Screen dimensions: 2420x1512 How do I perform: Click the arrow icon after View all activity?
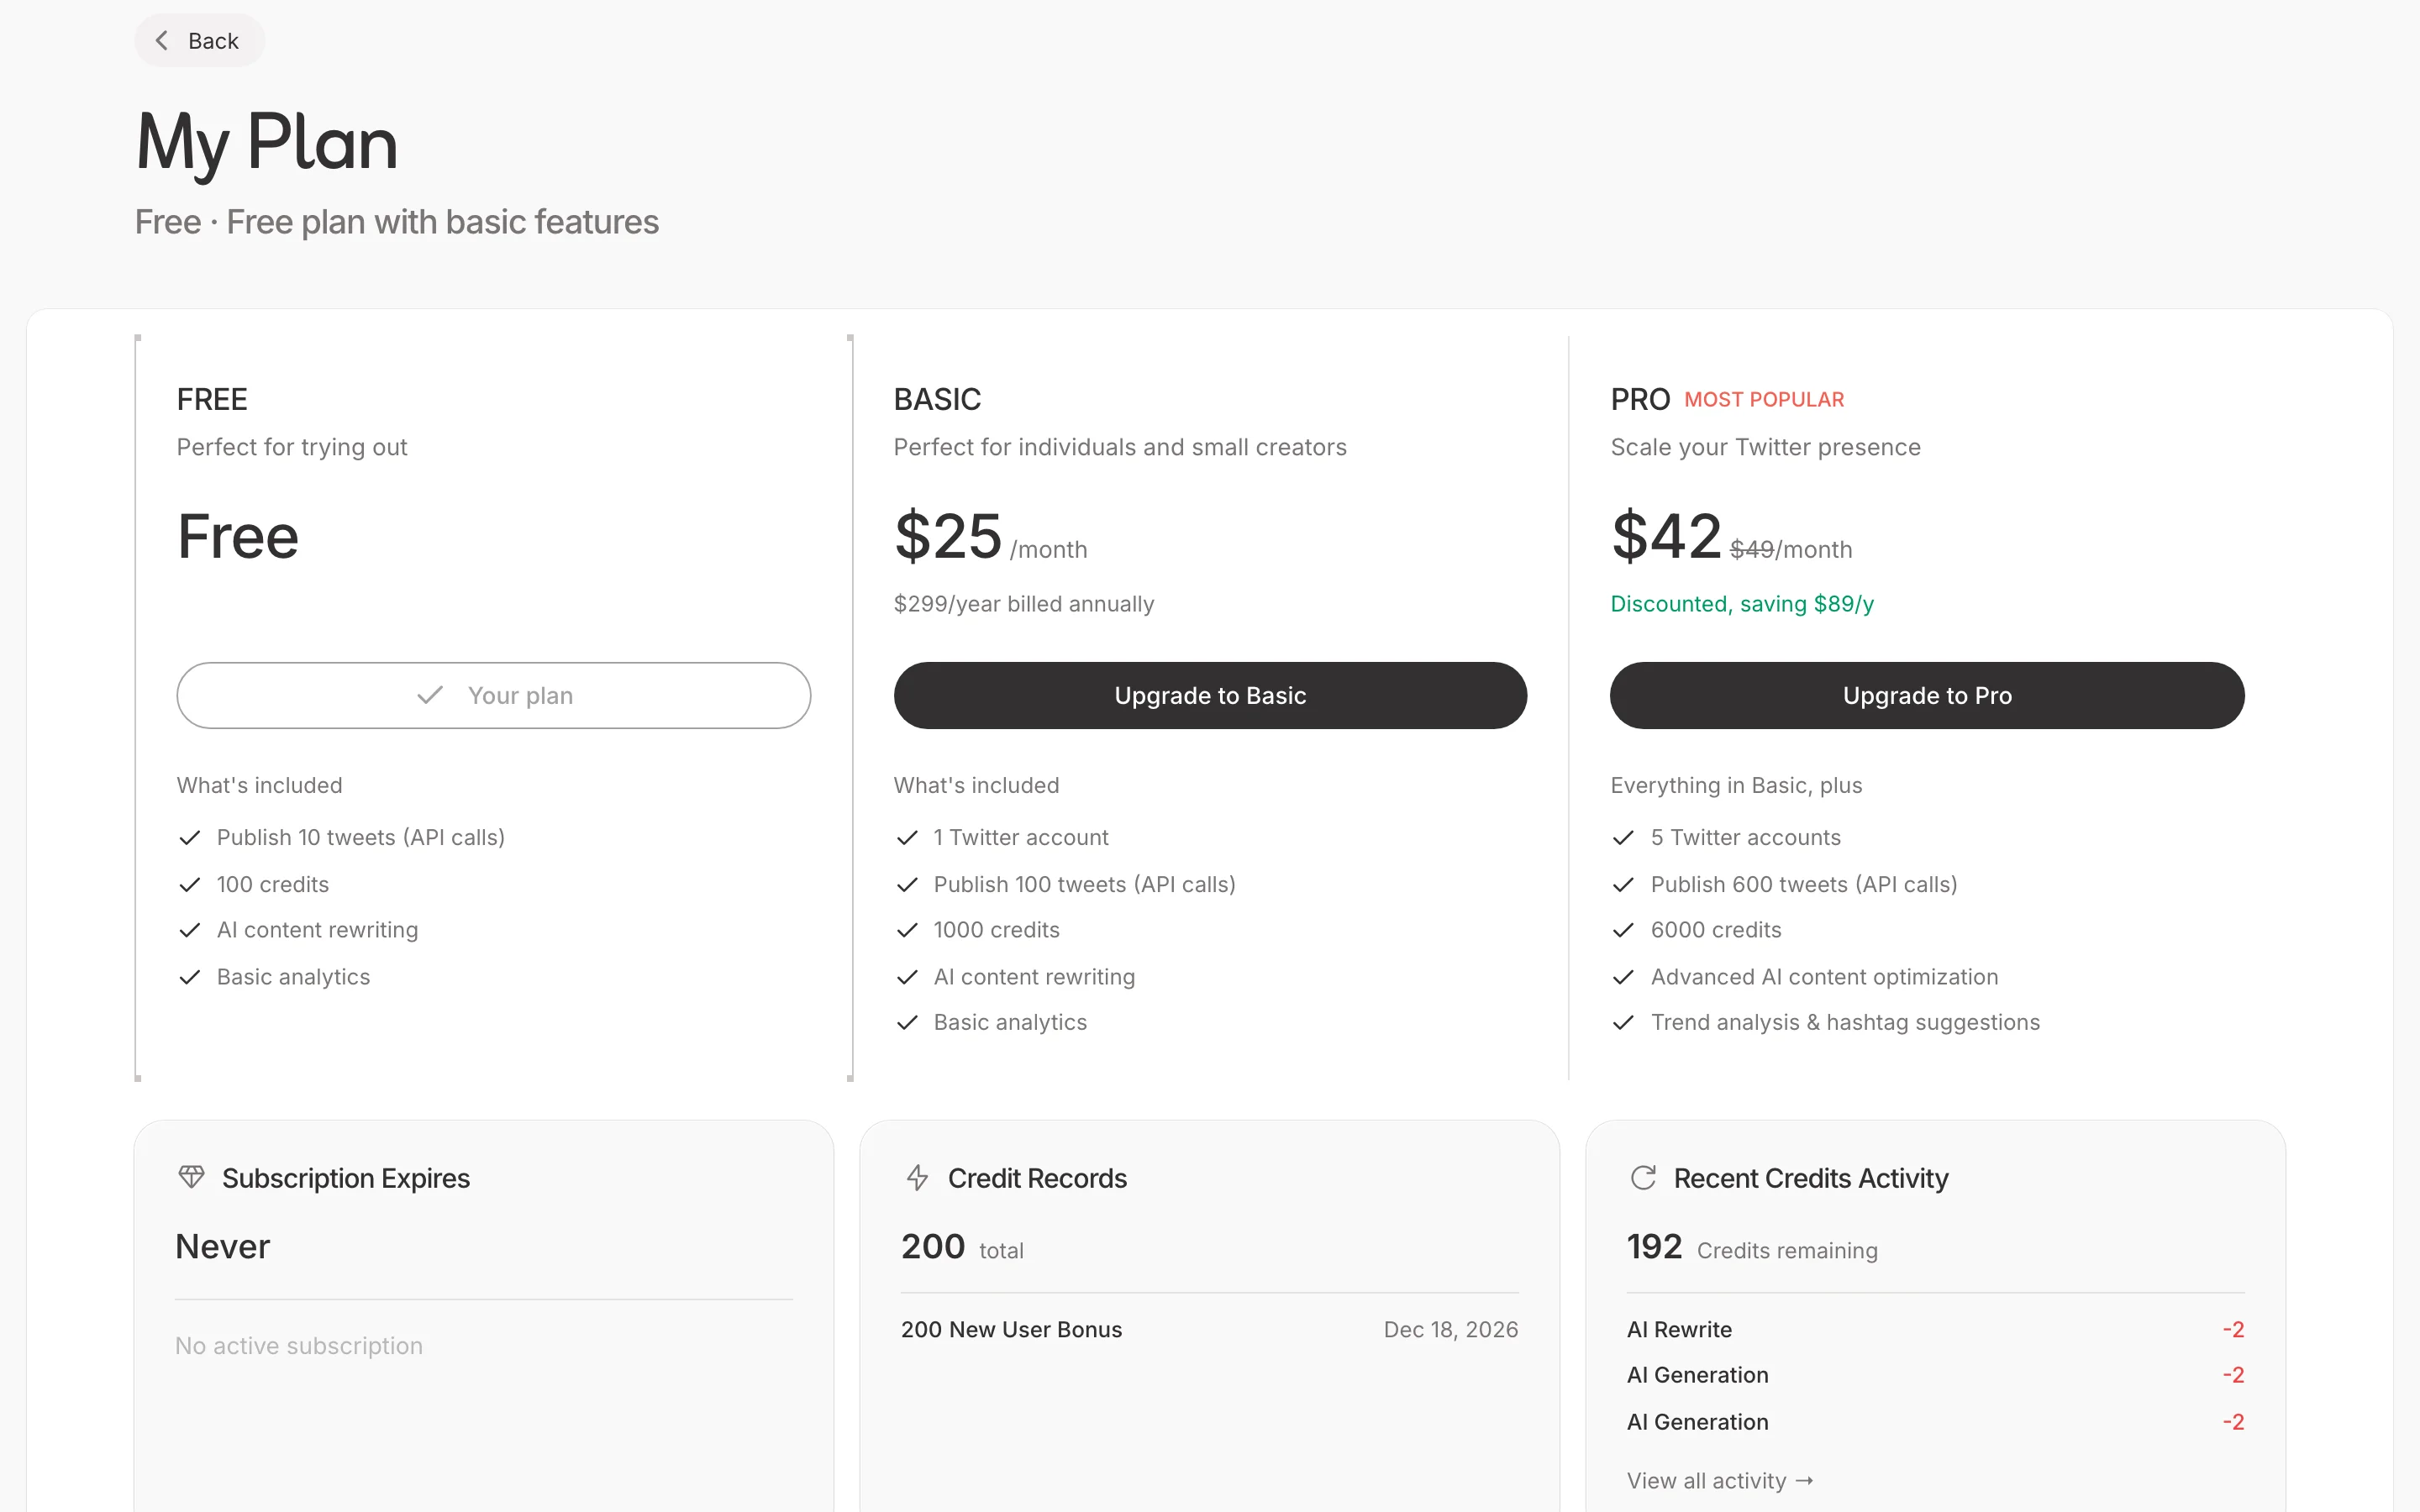pos(1805,1480)
